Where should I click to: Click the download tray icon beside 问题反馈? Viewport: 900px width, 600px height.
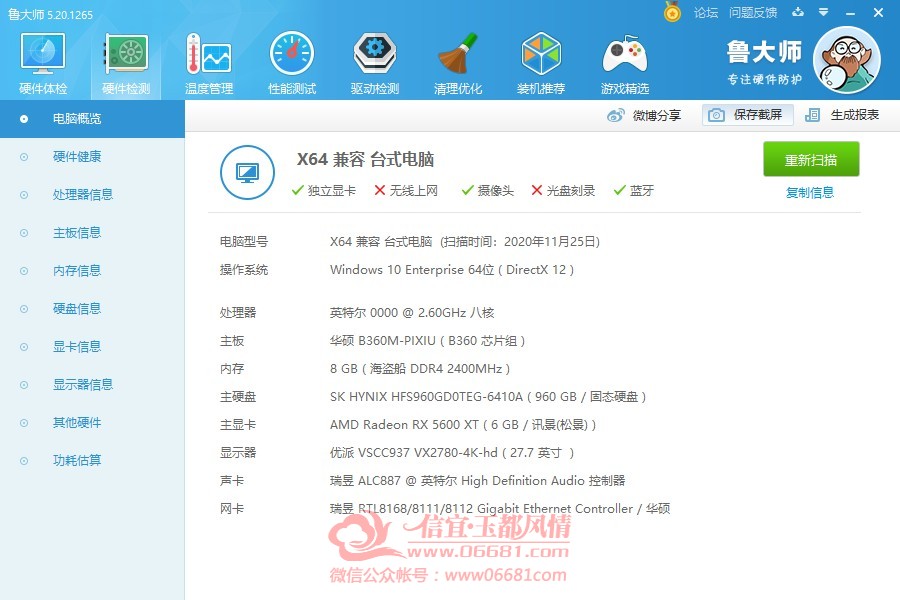pos(798,12)
